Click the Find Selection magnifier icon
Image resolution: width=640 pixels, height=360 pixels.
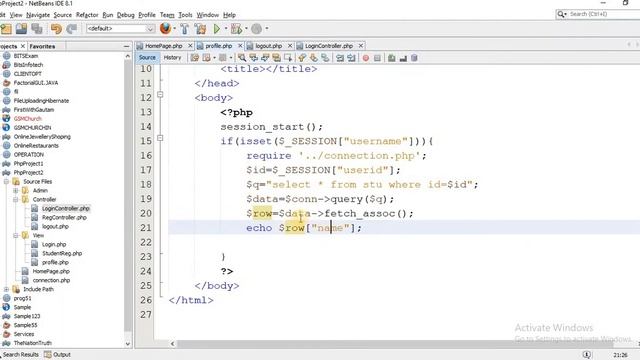[242, 58]
